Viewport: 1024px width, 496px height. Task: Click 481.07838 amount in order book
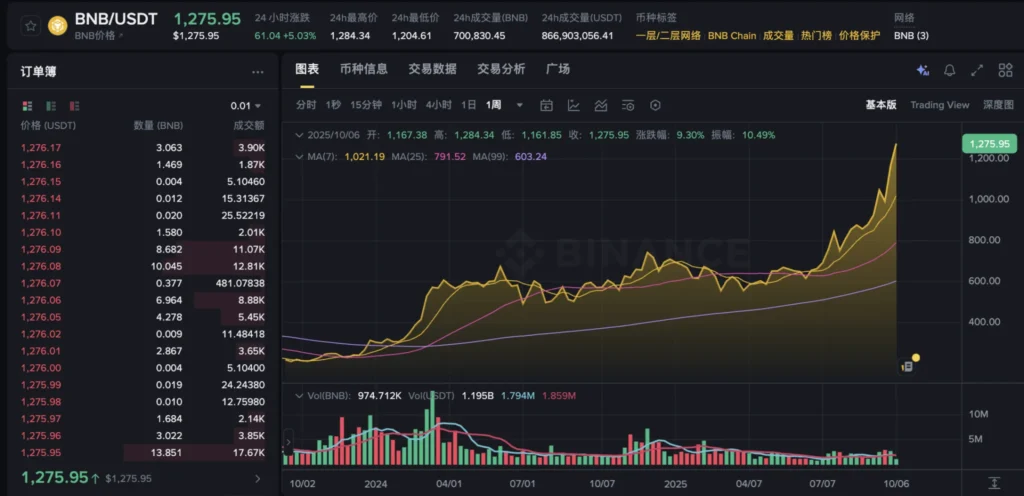240,283
